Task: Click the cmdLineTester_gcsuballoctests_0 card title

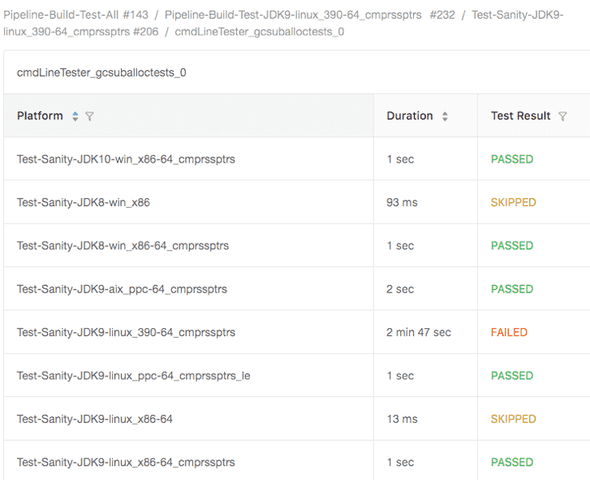Action: click(x=102, y=73)
